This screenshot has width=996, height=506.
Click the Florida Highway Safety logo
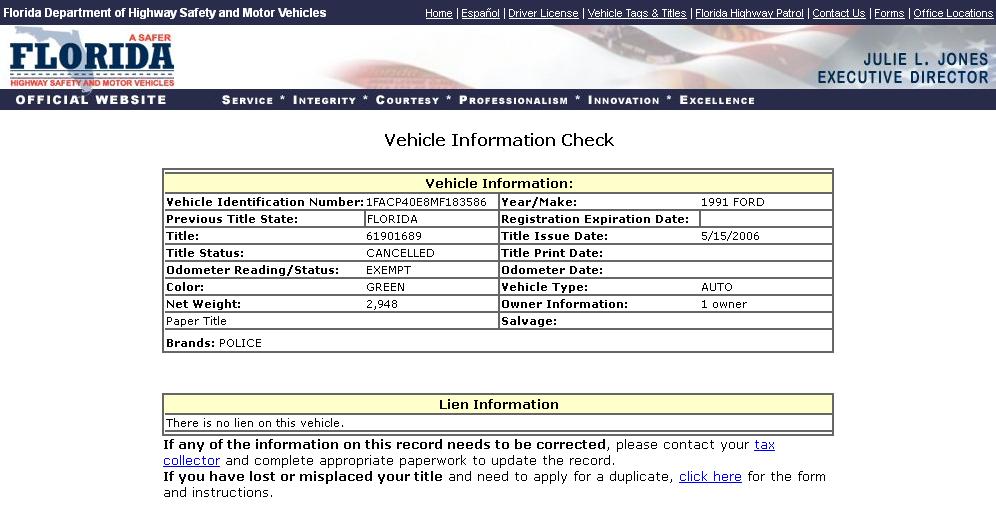click(x=91, y=60)
